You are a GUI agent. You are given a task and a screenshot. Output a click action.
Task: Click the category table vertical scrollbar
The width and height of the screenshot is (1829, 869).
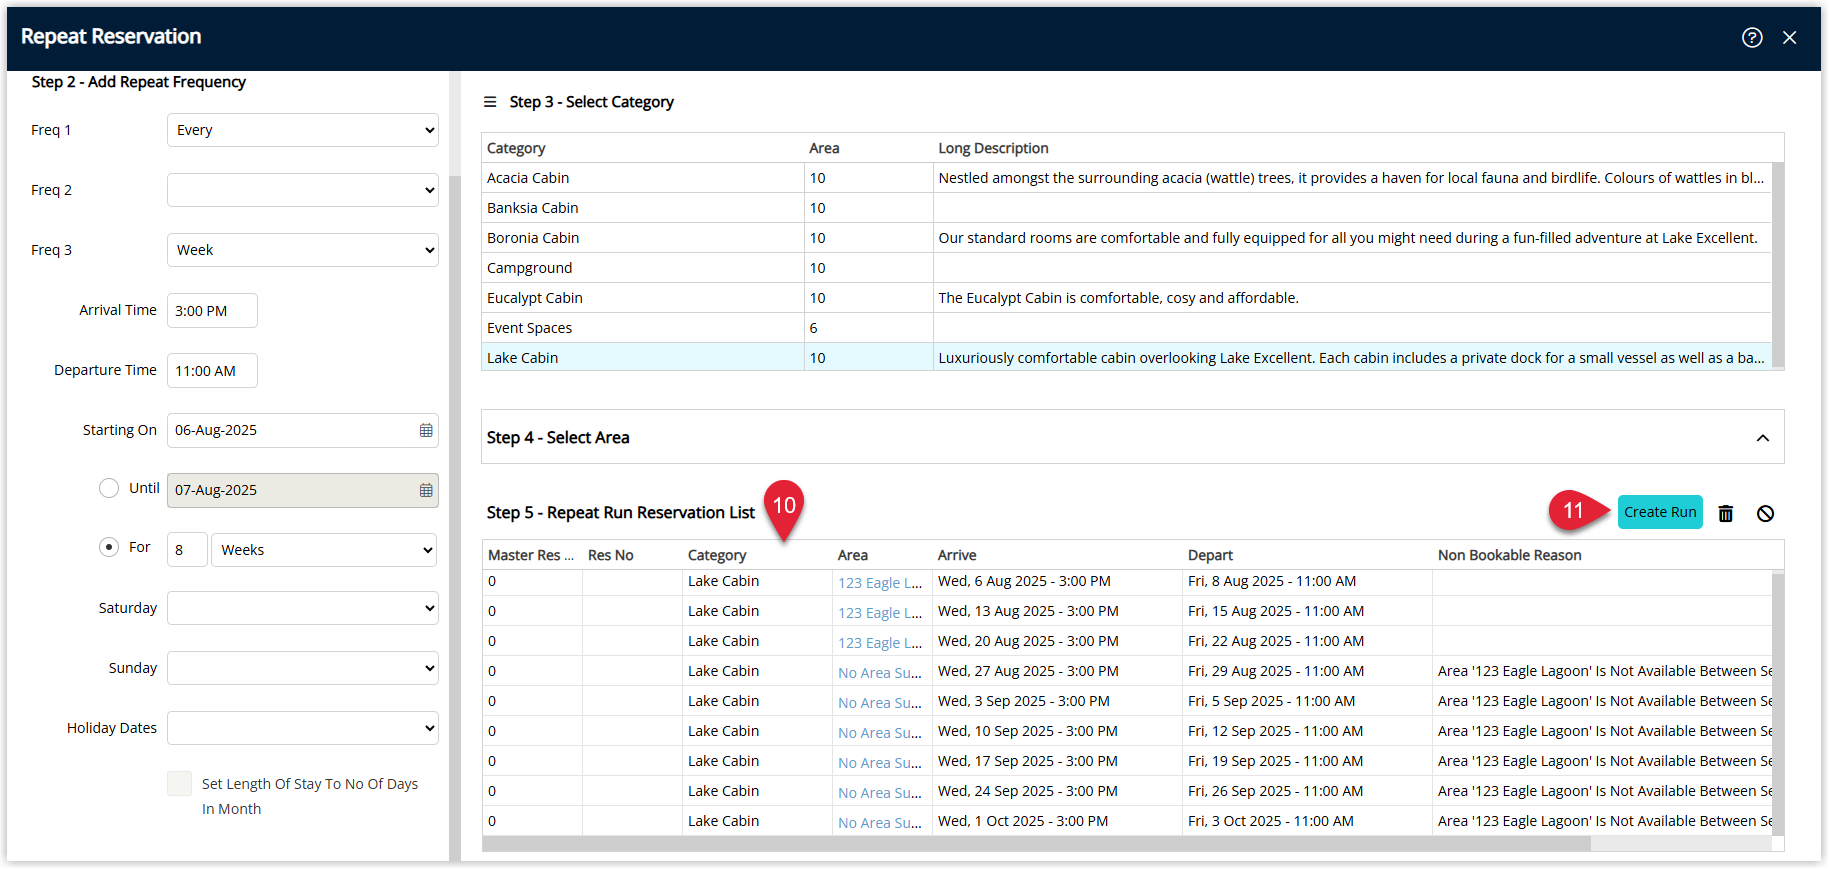pyautogui.click(x=1778, y=265)
